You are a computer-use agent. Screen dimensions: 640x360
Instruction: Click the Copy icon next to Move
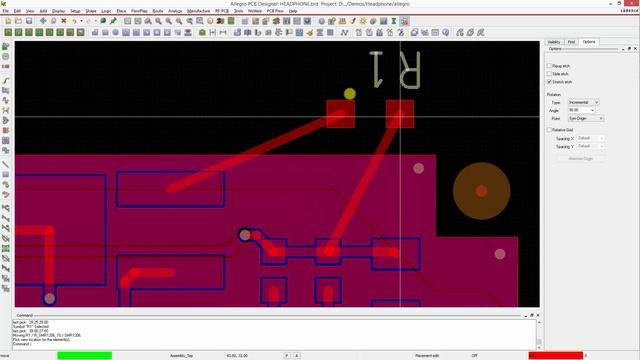(x=53, y=21)
